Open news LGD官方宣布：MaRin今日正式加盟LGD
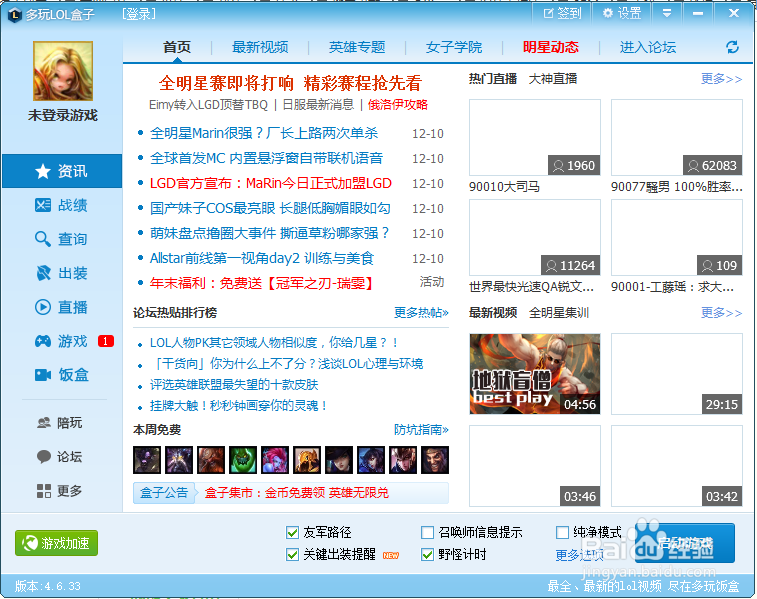Viewport: 757px width, 599px height. [x=270, y=183]
